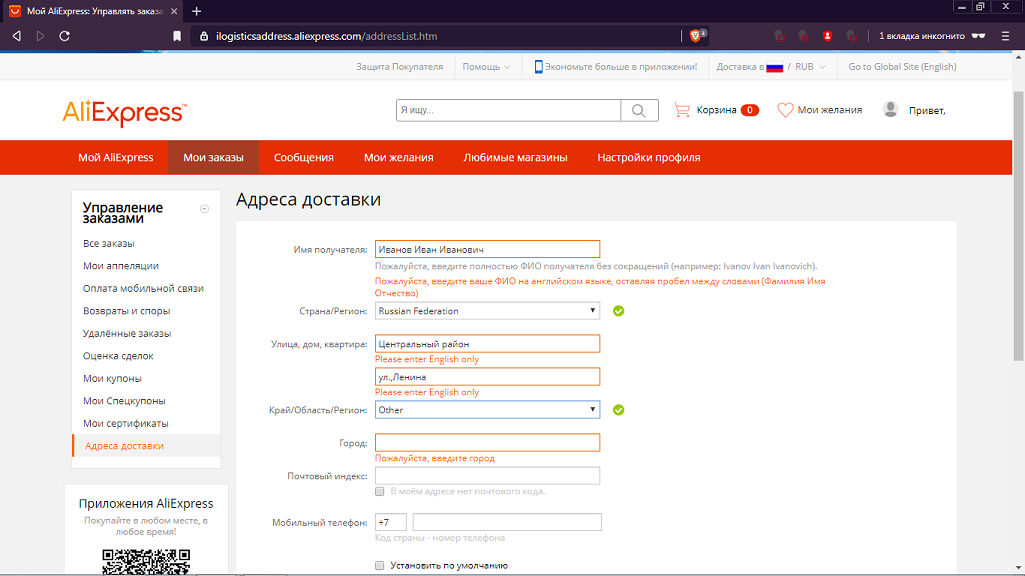This screenshot has width=1025, height=576.
Task: Collapse Управление заказами section icon
Action: point(205,209)
